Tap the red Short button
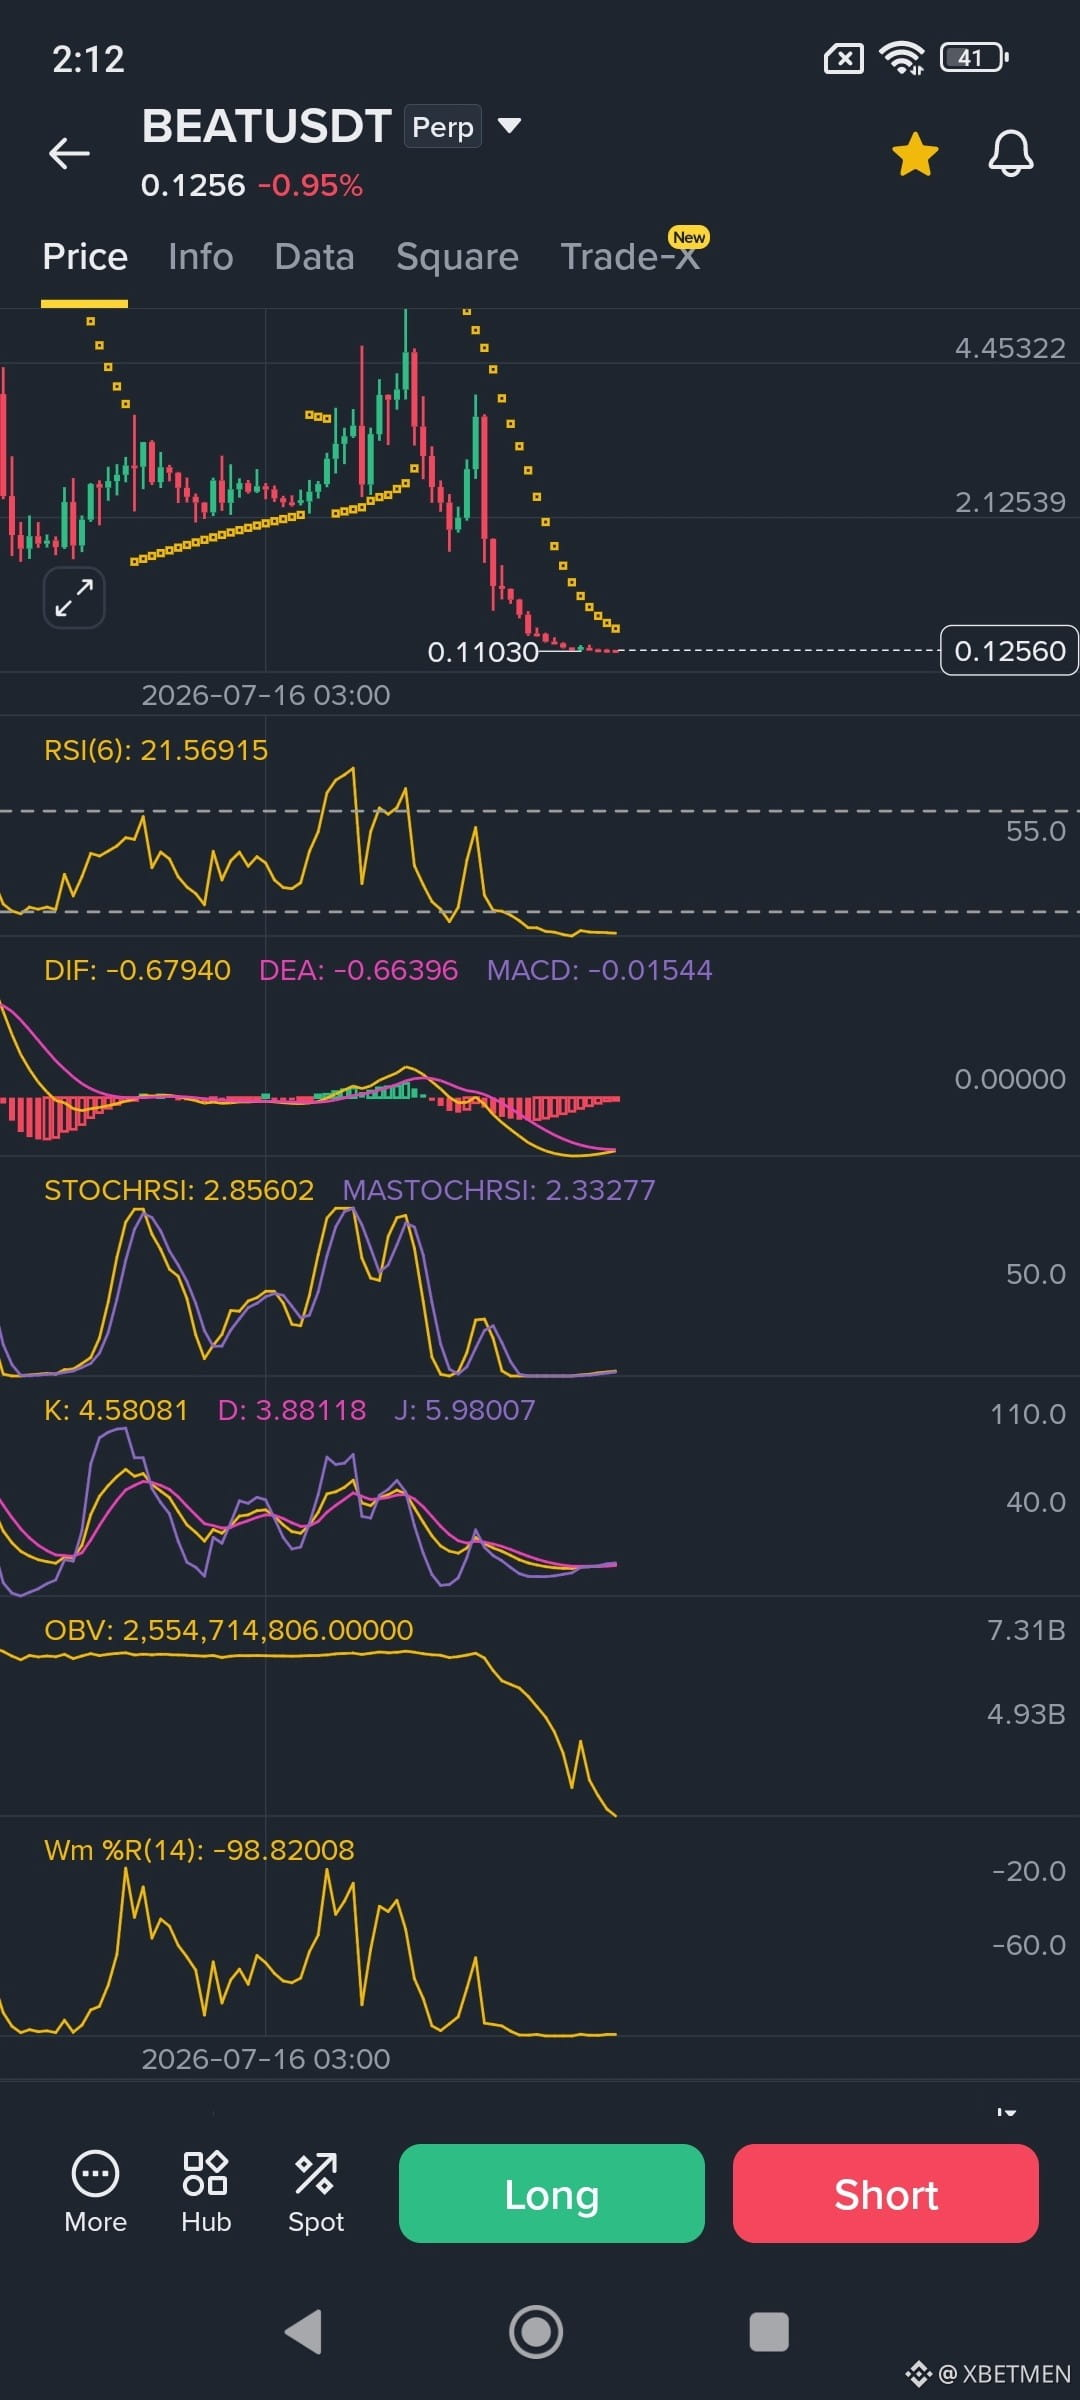This screenshot has height=2400, width=1080. coord(886,2193)
